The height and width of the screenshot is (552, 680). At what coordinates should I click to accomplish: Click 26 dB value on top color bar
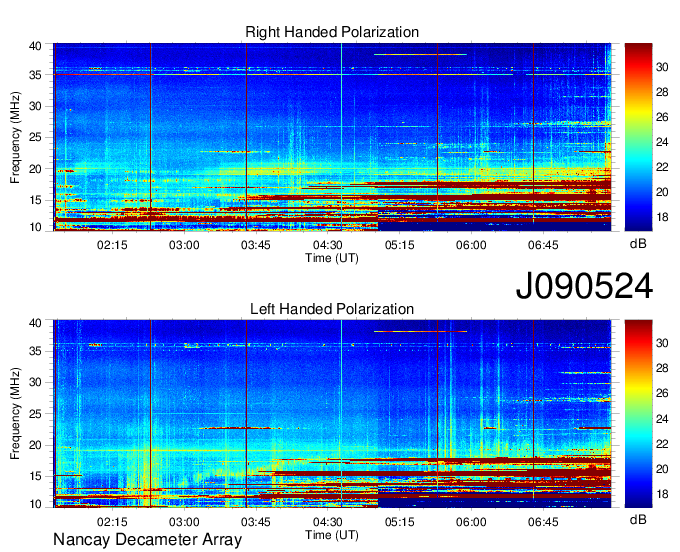click(x=662, y=117)
